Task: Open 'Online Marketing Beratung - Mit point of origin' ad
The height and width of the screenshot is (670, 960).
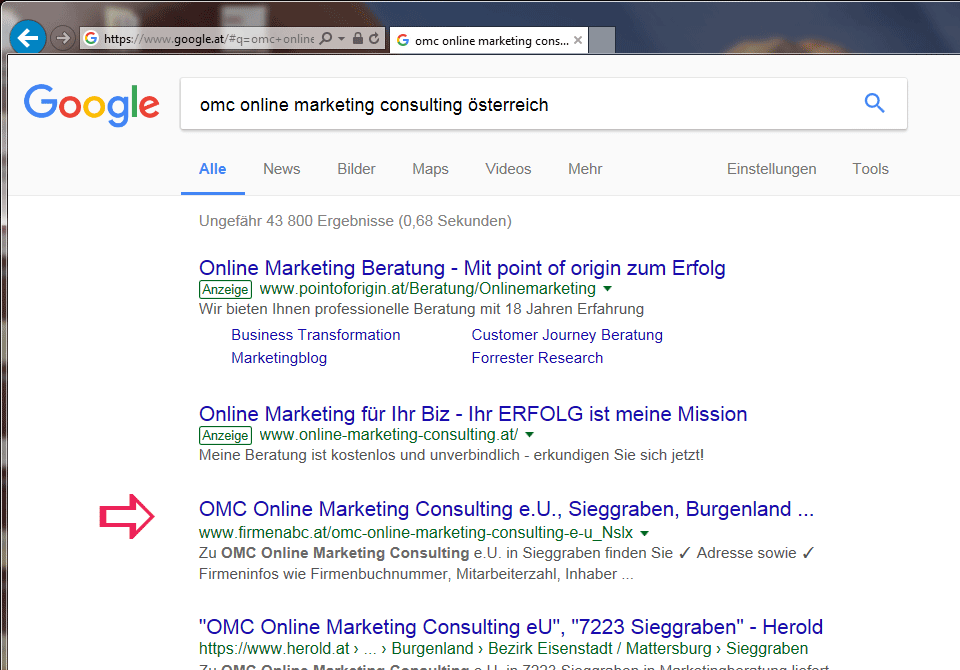Action: 462,268
